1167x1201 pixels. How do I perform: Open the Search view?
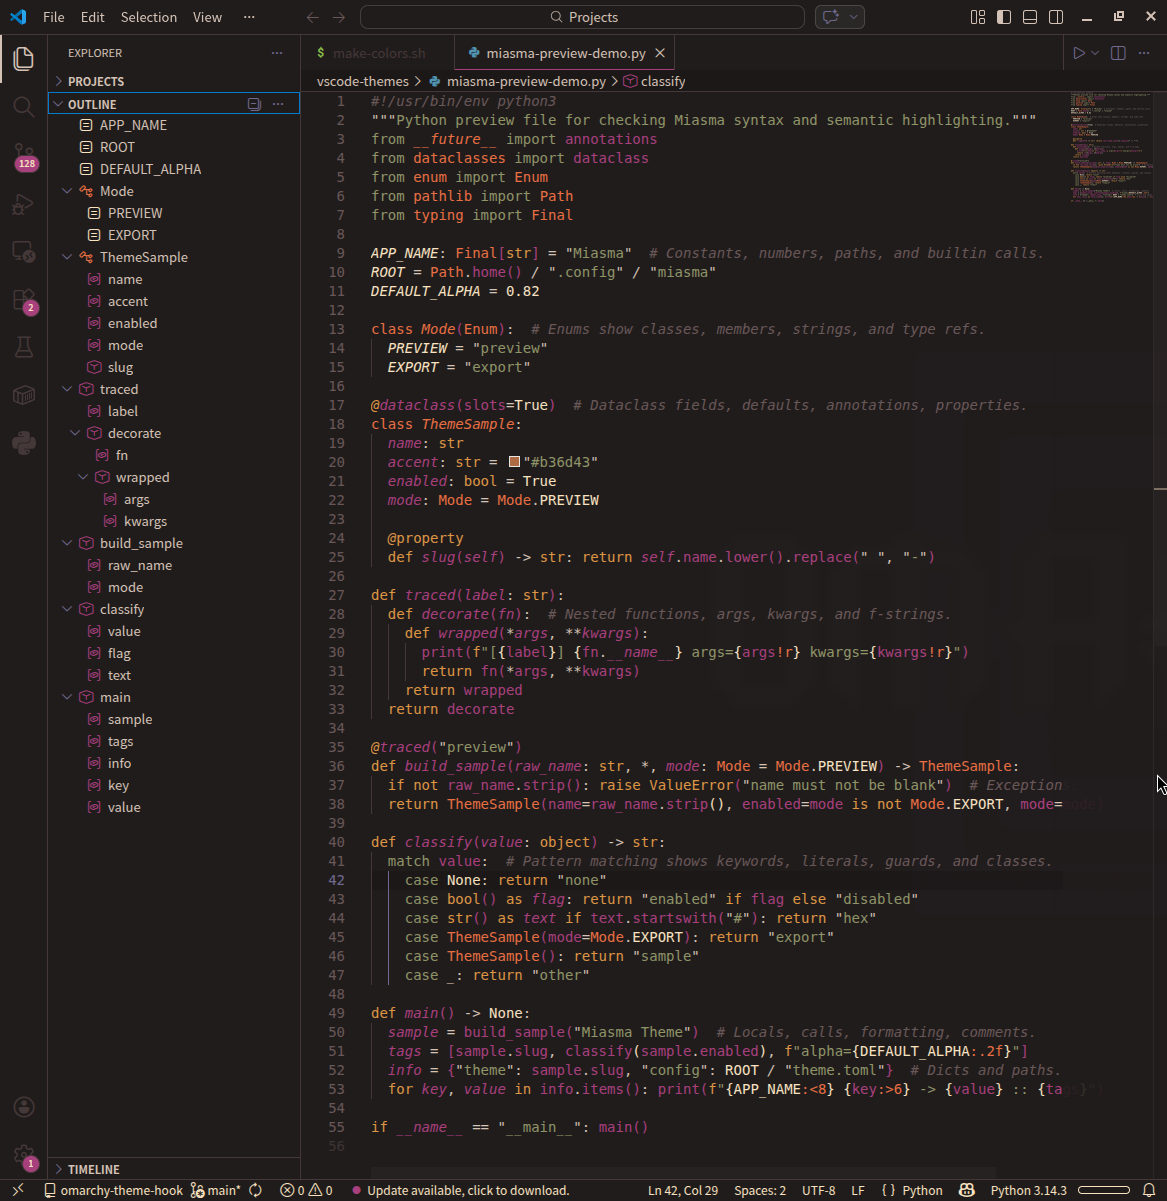pos(23,103)
